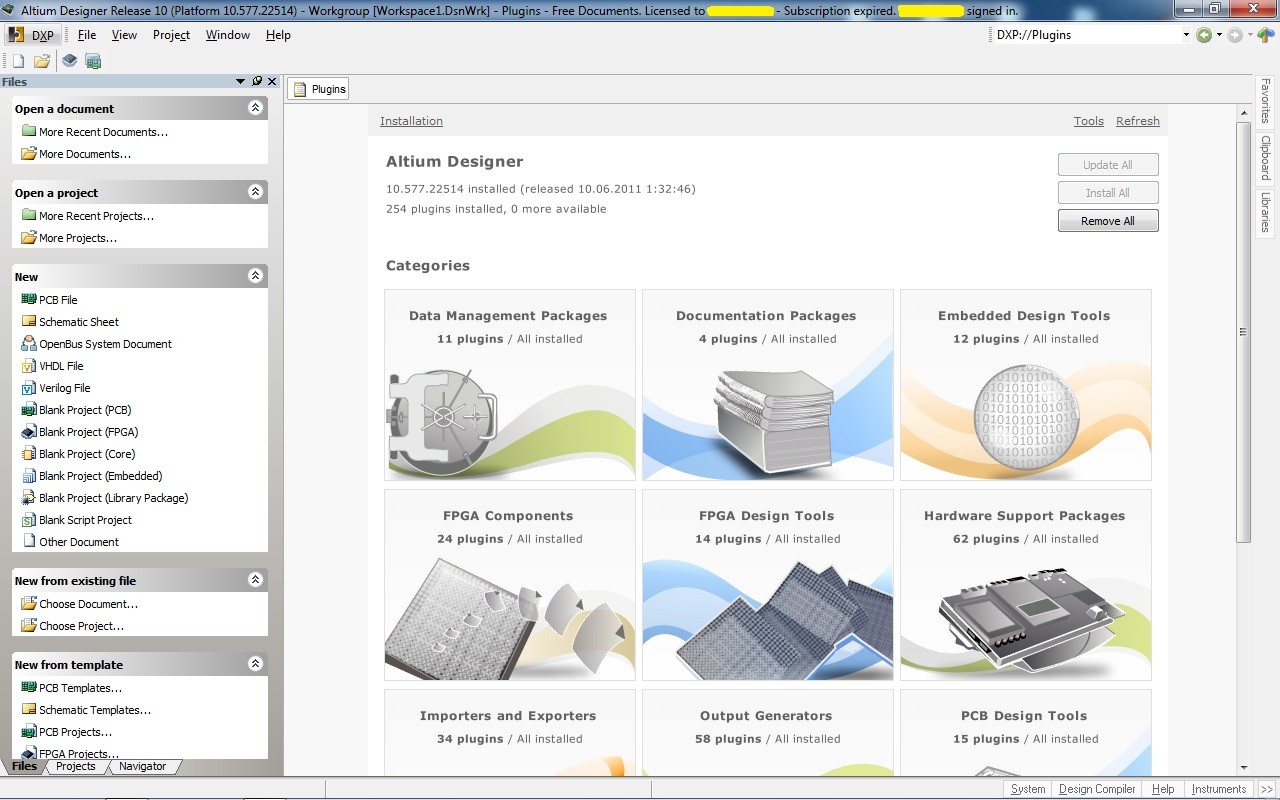Open the Project menu
Screen dimensions: 1280x800
(171, 35)
